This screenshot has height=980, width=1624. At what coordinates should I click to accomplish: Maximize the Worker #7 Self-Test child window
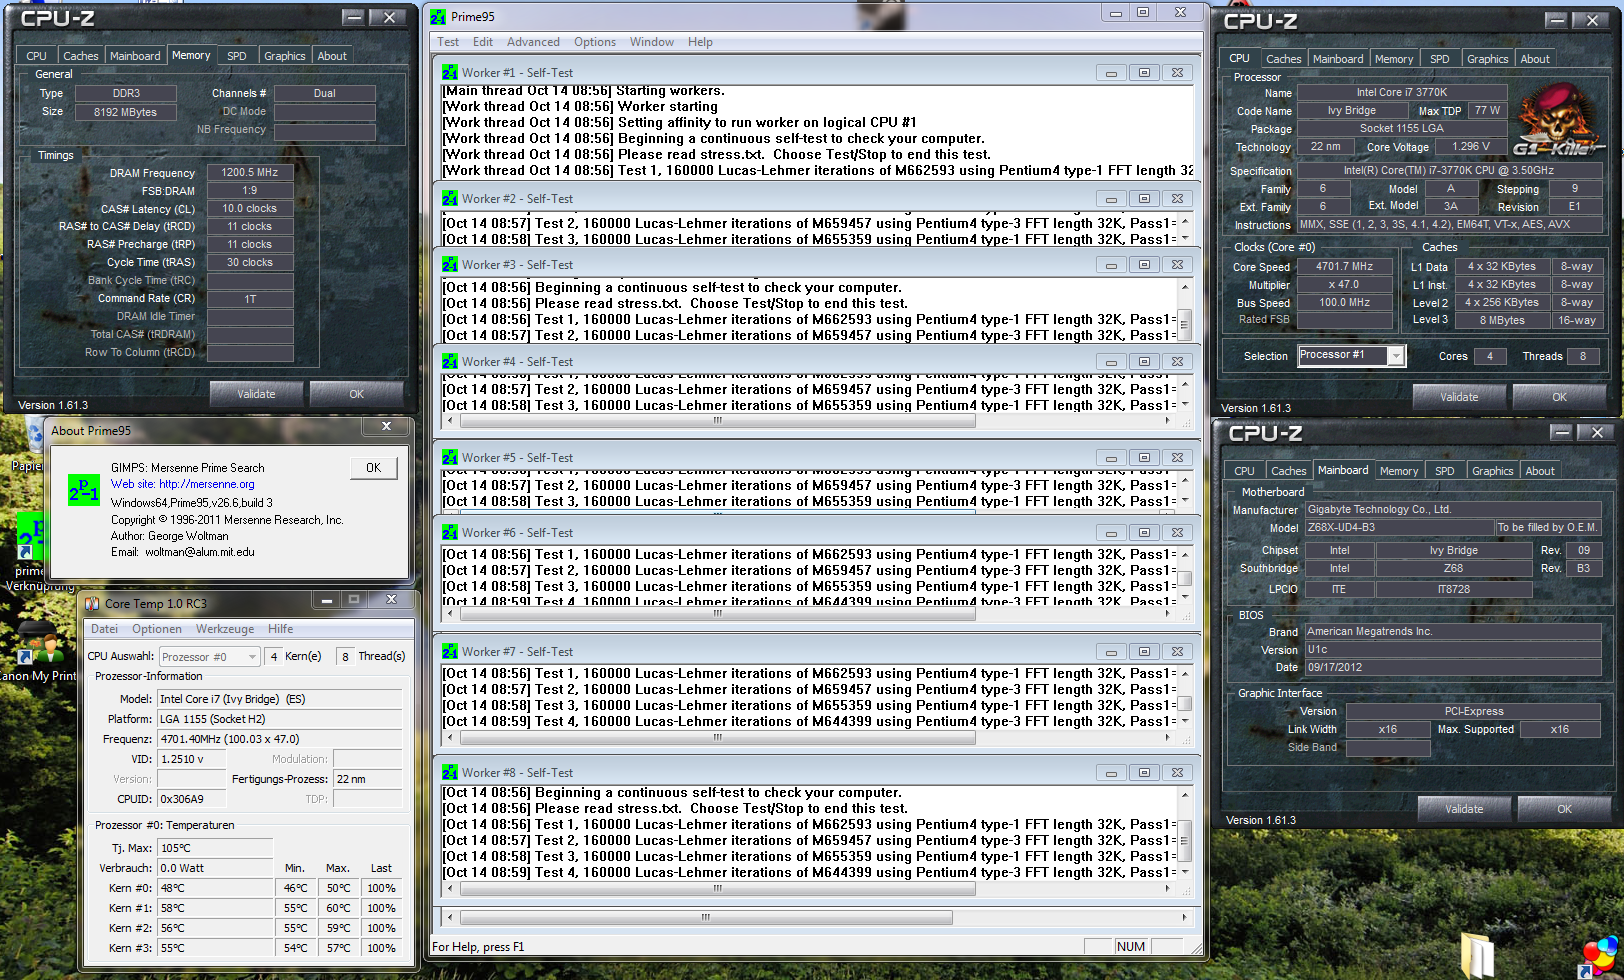(1144, 652)
